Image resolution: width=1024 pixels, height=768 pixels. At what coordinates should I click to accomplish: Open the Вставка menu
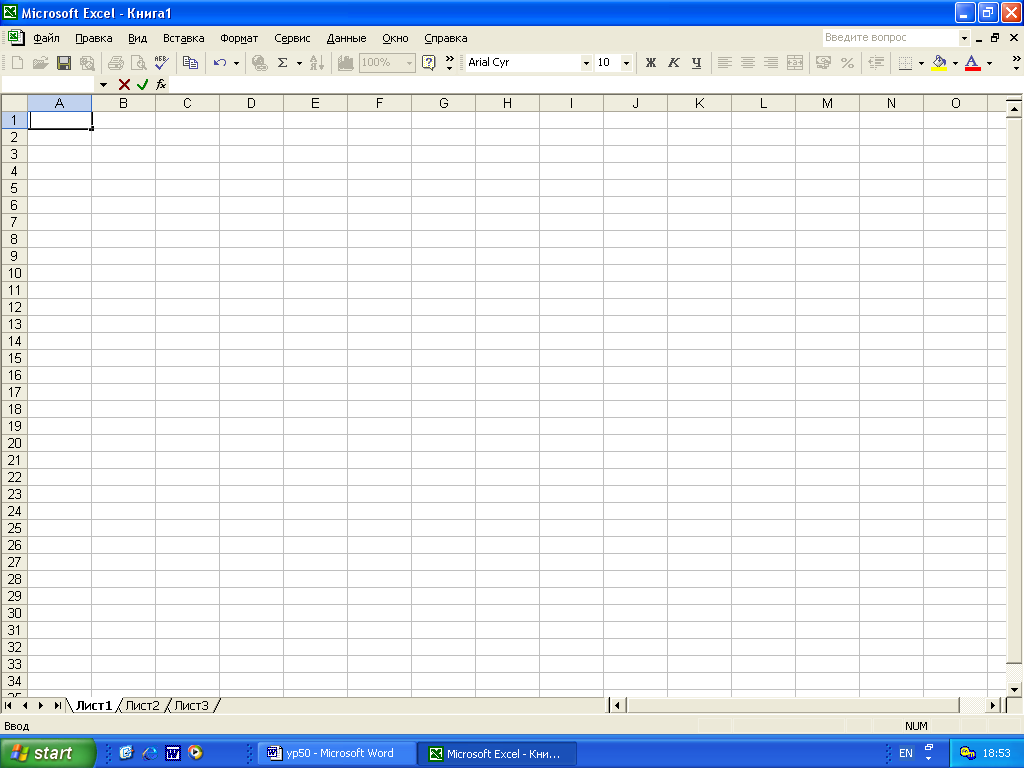click(x=184, y=38)
